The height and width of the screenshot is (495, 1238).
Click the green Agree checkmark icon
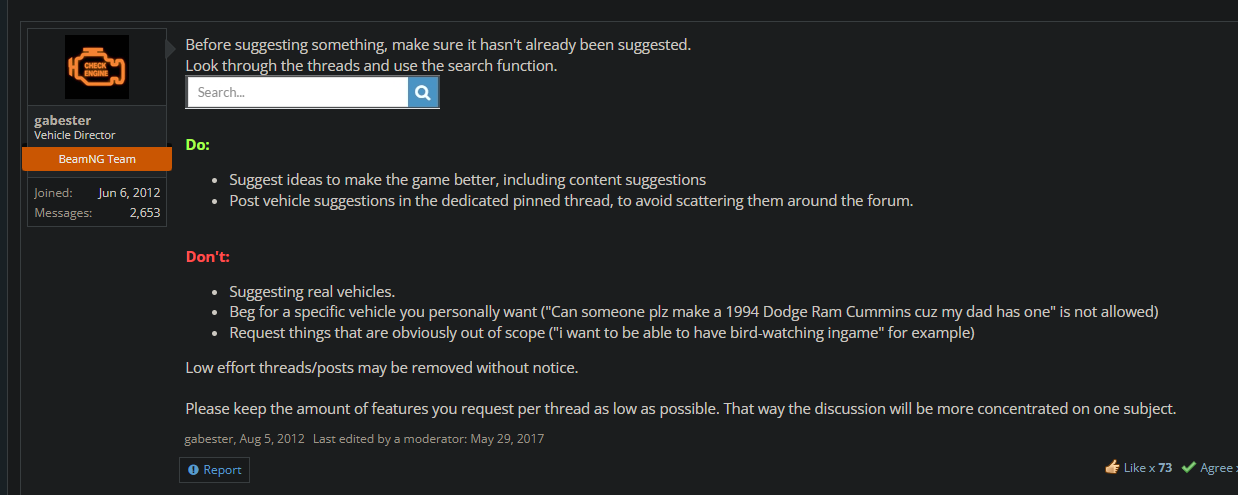(1188, 467)
